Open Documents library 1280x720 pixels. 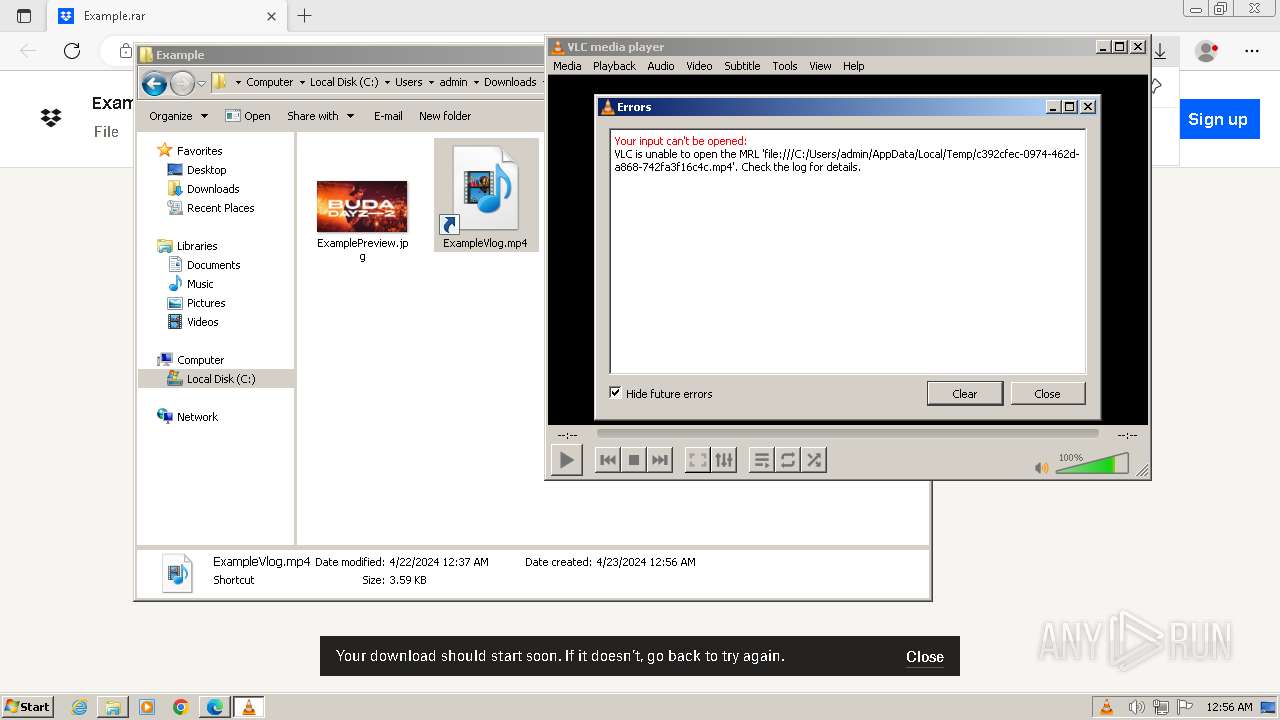pyautogui.click(x=204, y=265)
